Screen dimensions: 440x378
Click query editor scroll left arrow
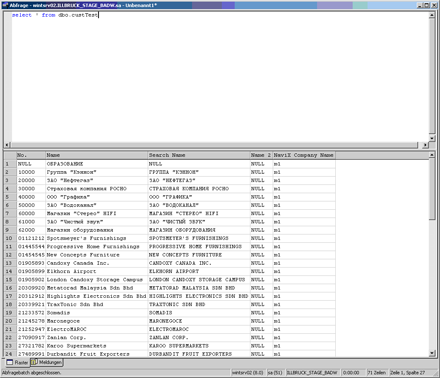[x=7, y=145]
